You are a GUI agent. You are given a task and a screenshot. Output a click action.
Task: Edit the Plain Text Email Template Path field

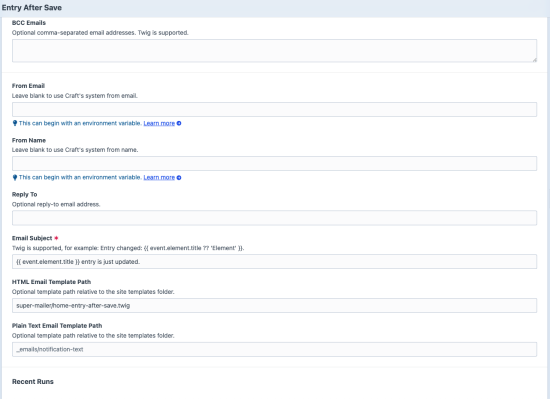pyautogui.click(x=274, y=349)
